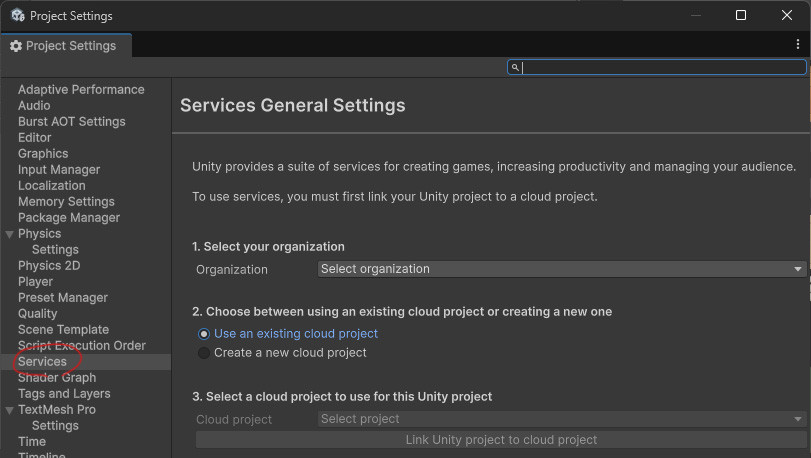
Task: Select Create a new cloud project
Action: pyautogui.click(x=204, y=353)
